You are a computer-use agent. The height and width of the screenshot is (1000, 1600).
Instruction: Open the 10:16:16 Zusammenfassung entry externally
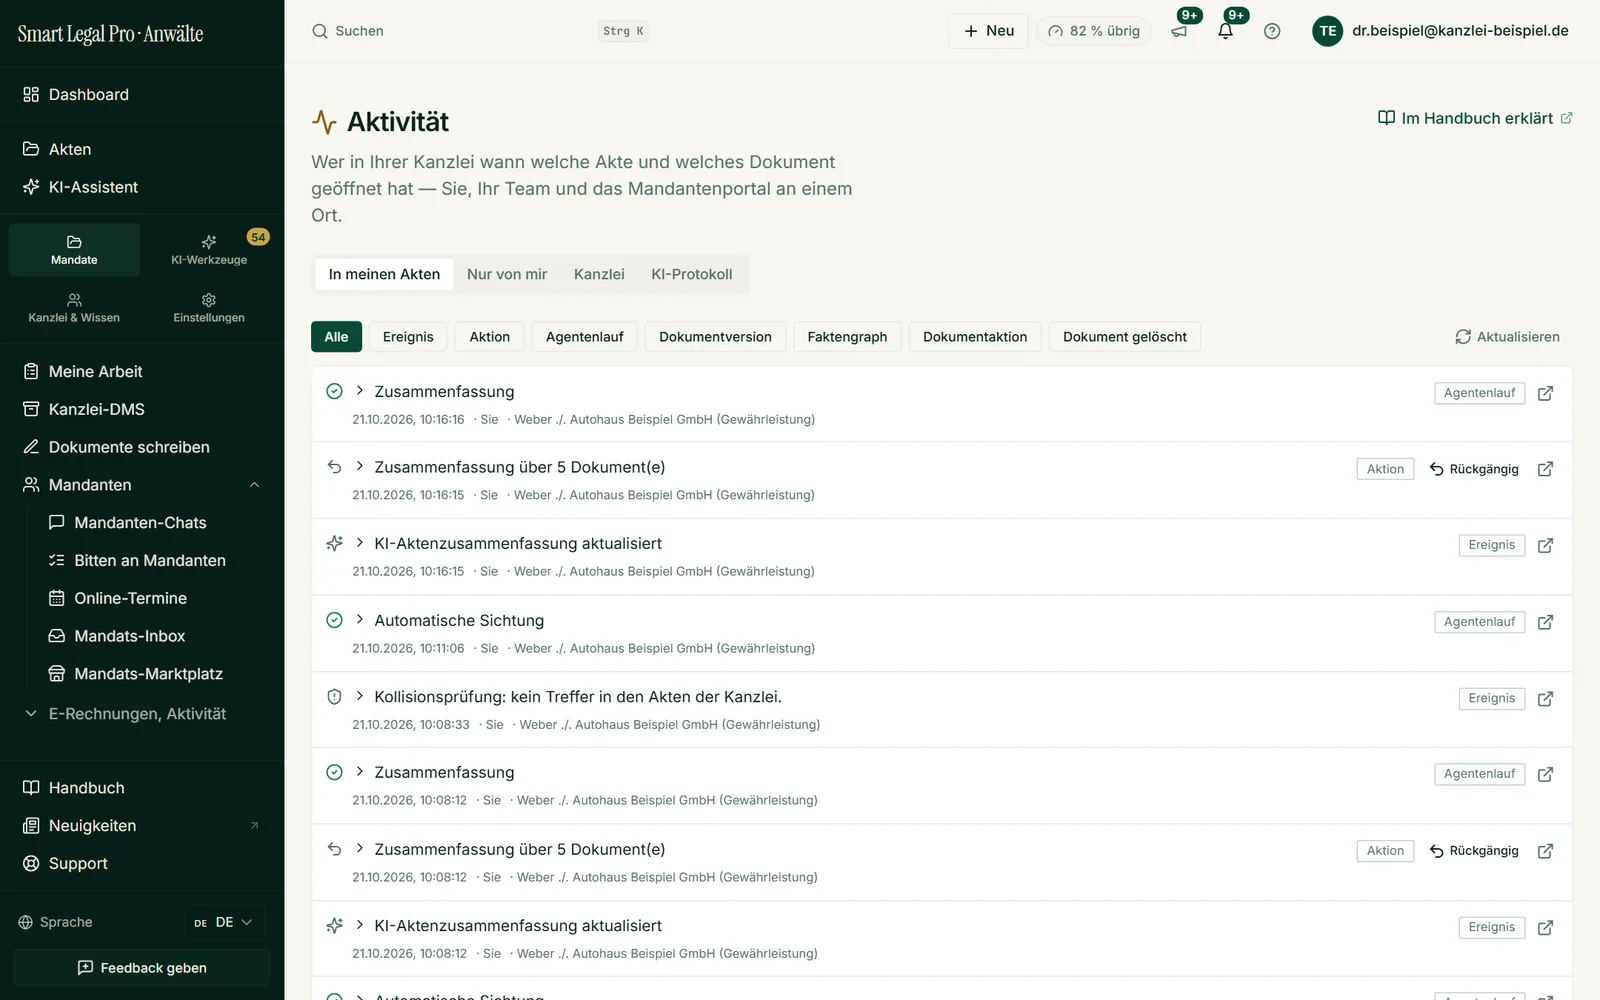1545,393
